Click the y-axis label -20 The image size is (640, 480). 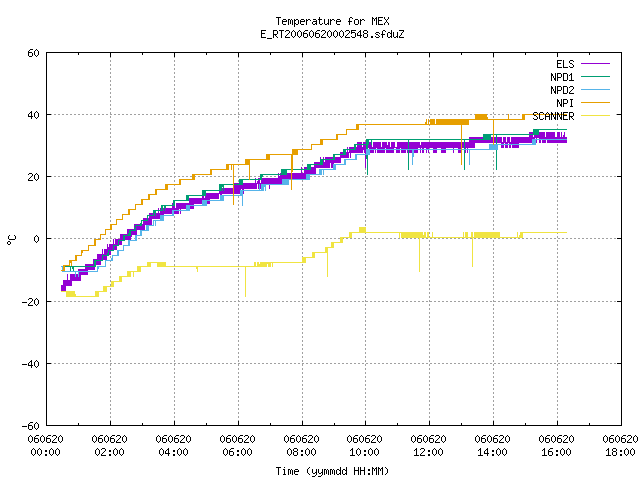31,302
